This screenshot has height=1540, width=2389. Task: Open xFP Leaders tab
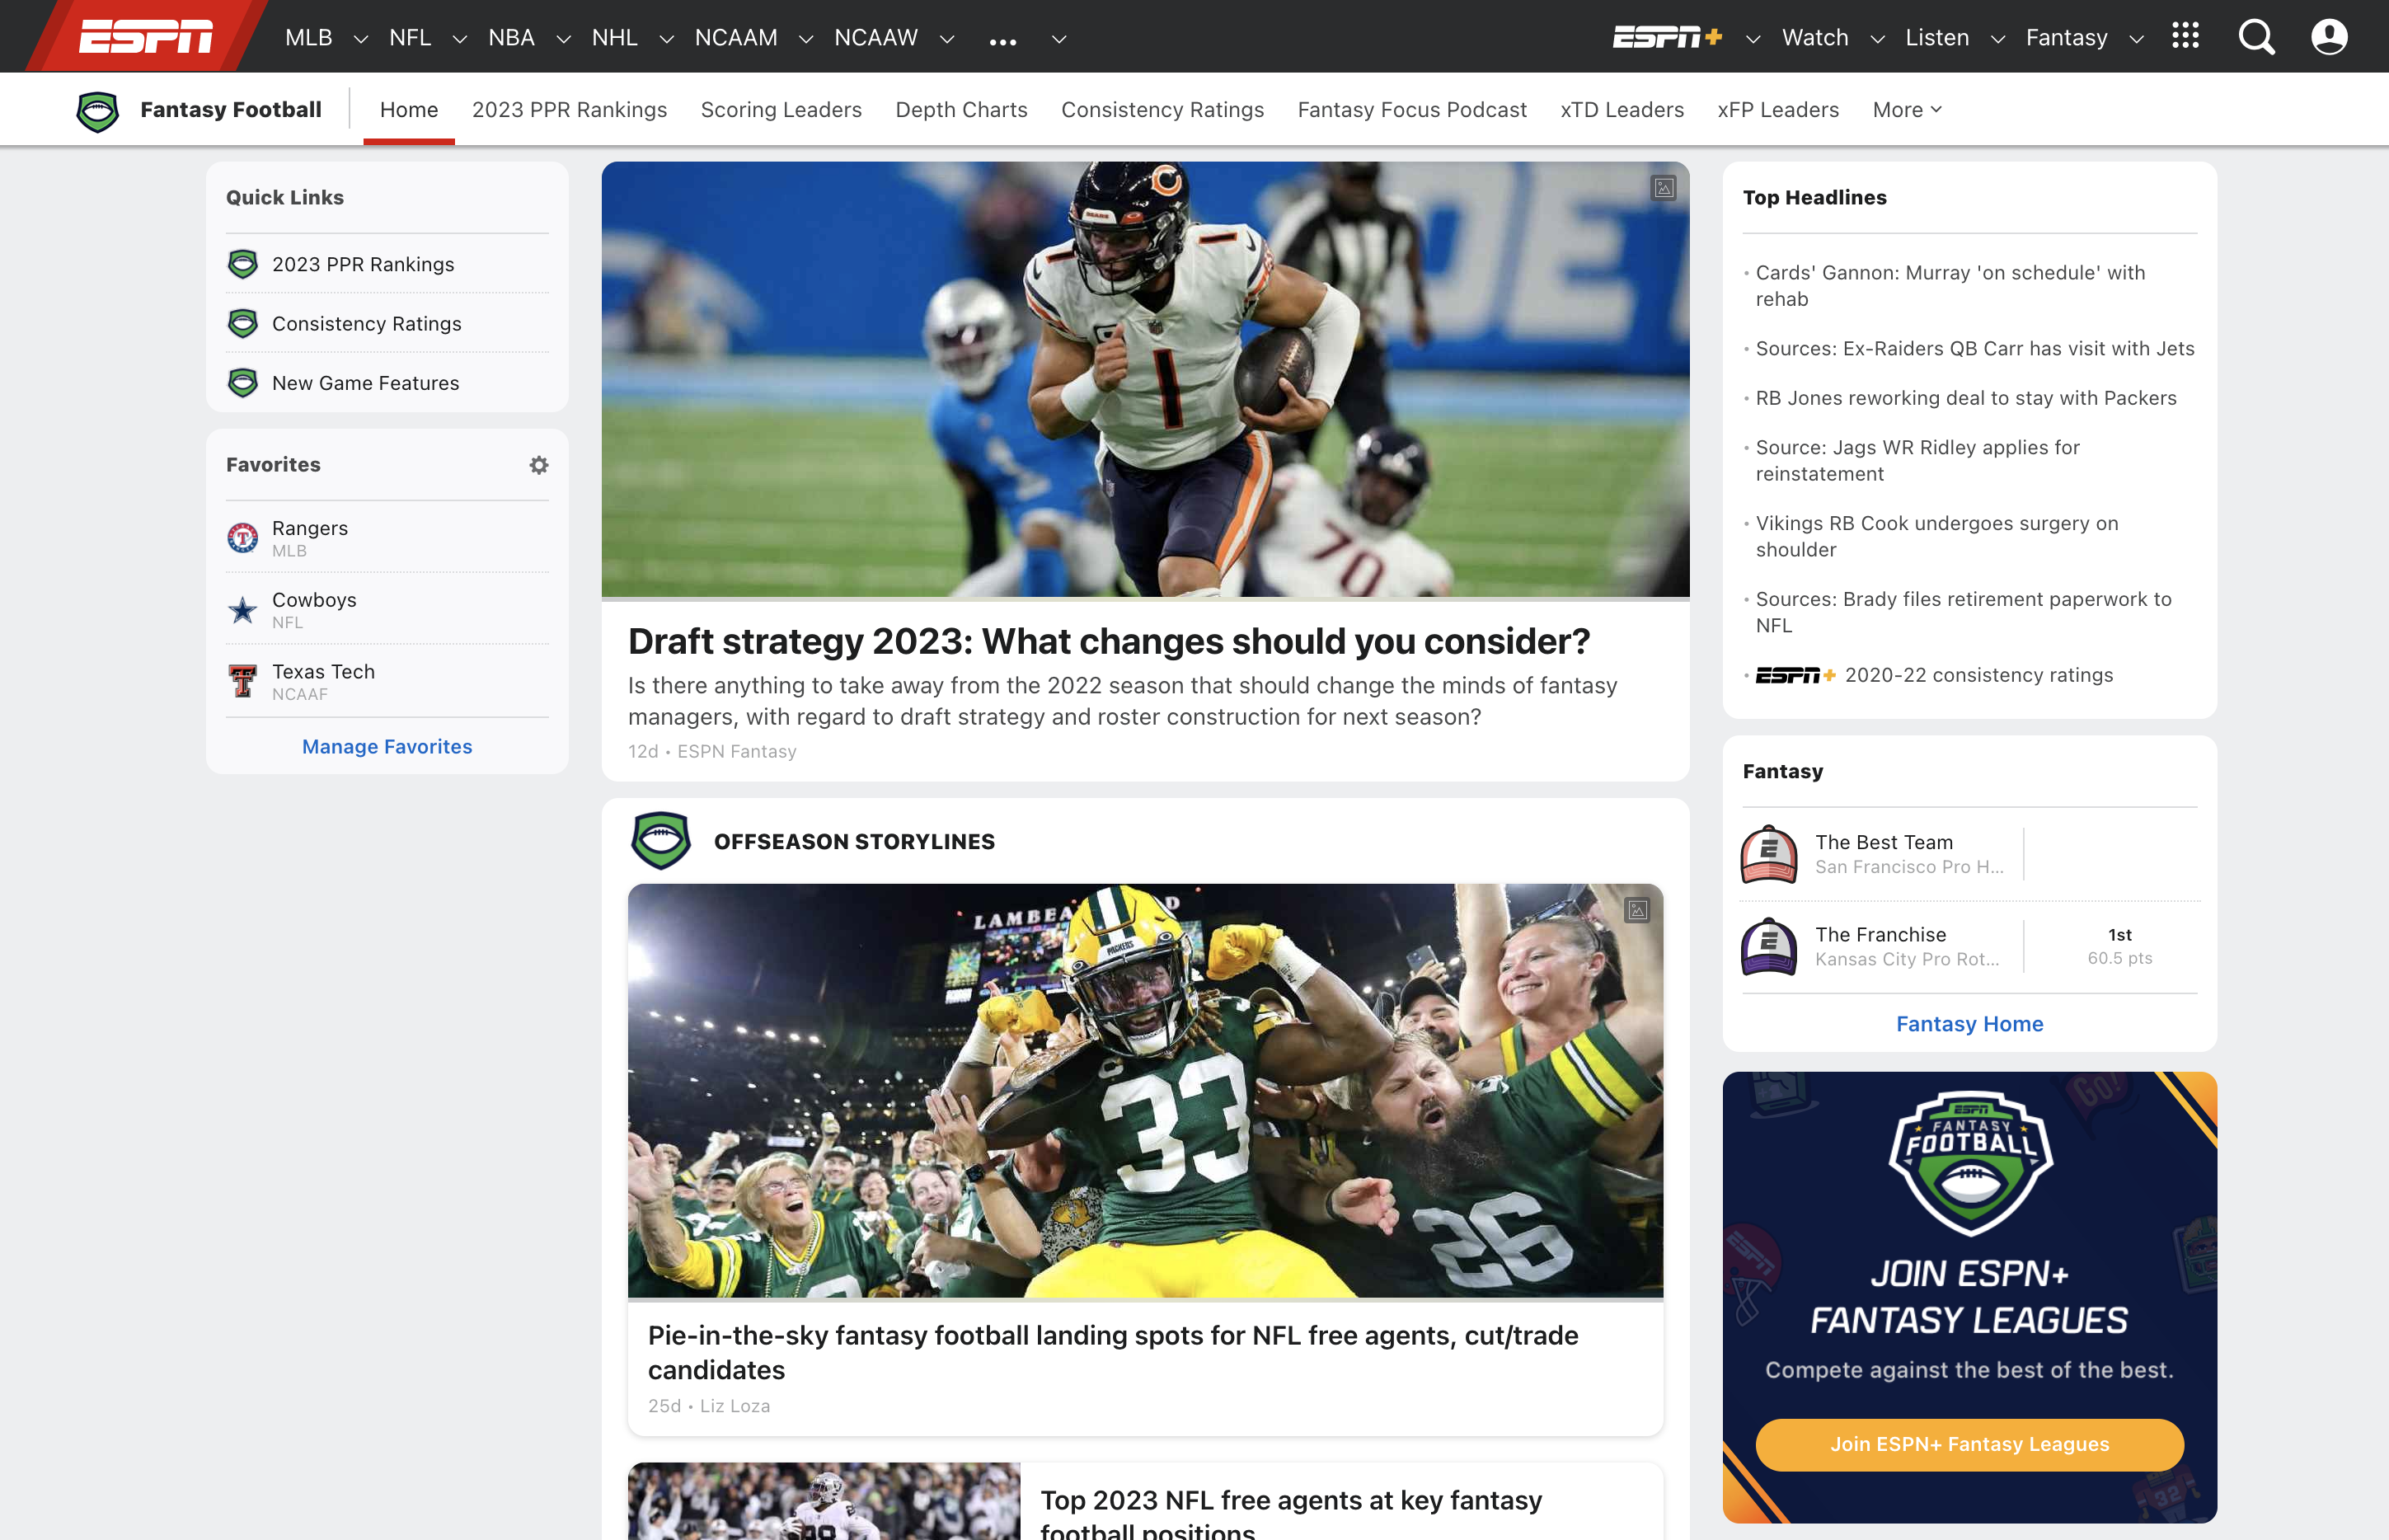[x=1778, y=110]
